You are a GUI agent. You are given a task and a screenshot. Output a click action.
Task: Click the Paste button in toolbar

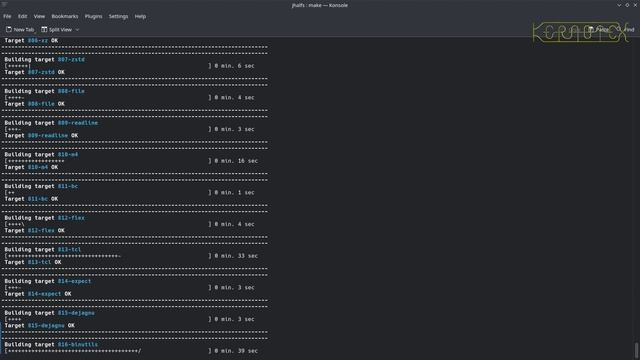[598, 29]
